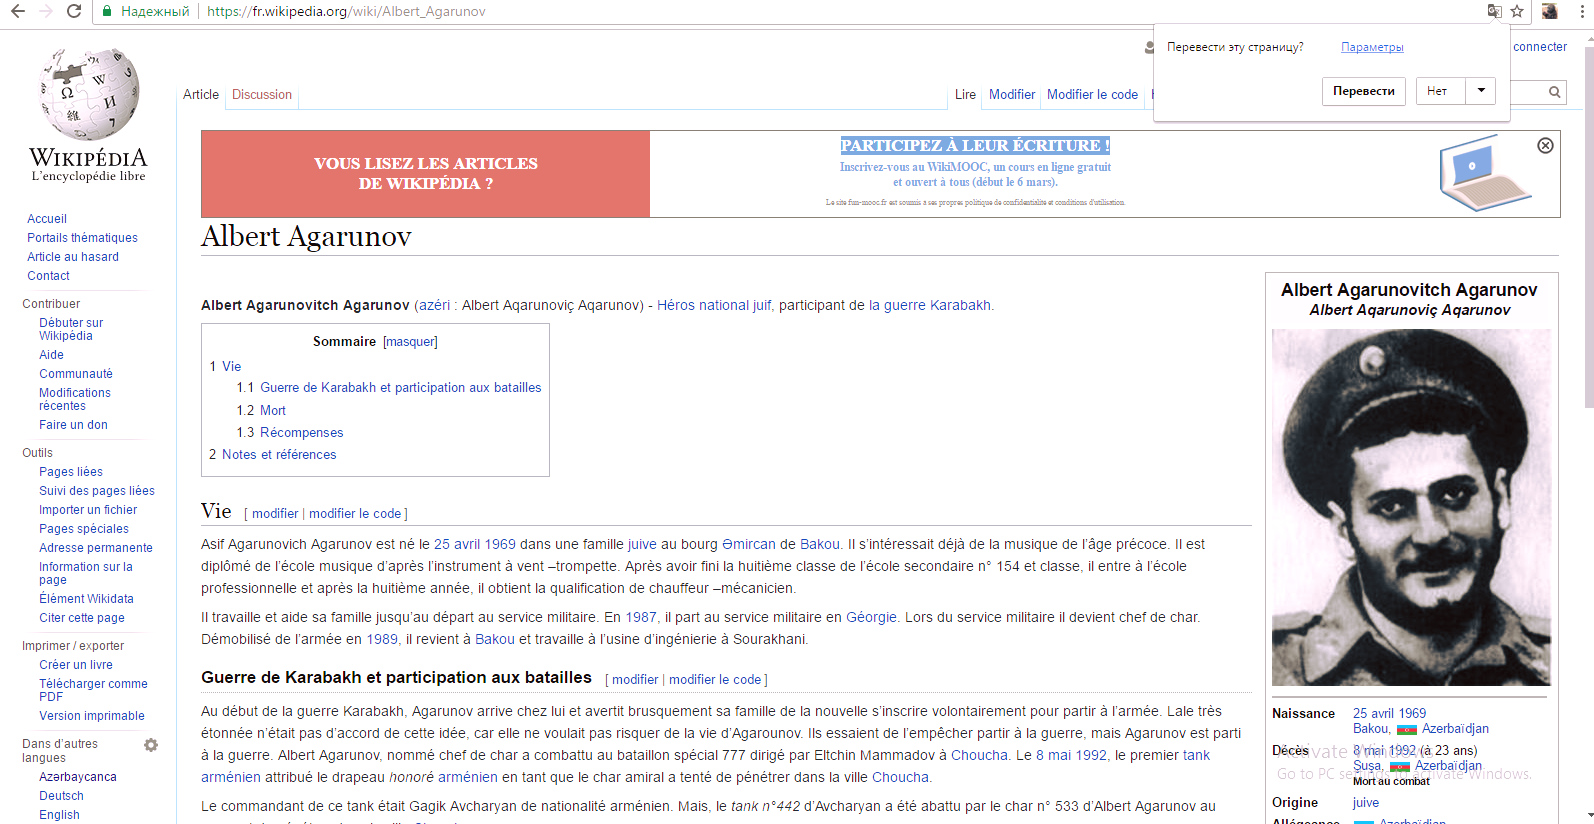
Task: Switch to English language version
Action: (x=59, y=815)
